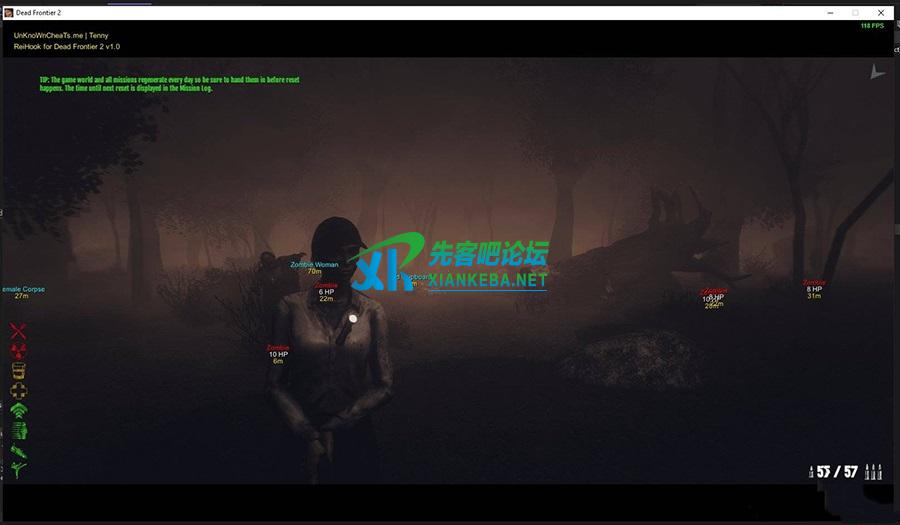Click the grey compass arrow indicator
Viewport: 900px width, 525px height.
pos(877,72)
